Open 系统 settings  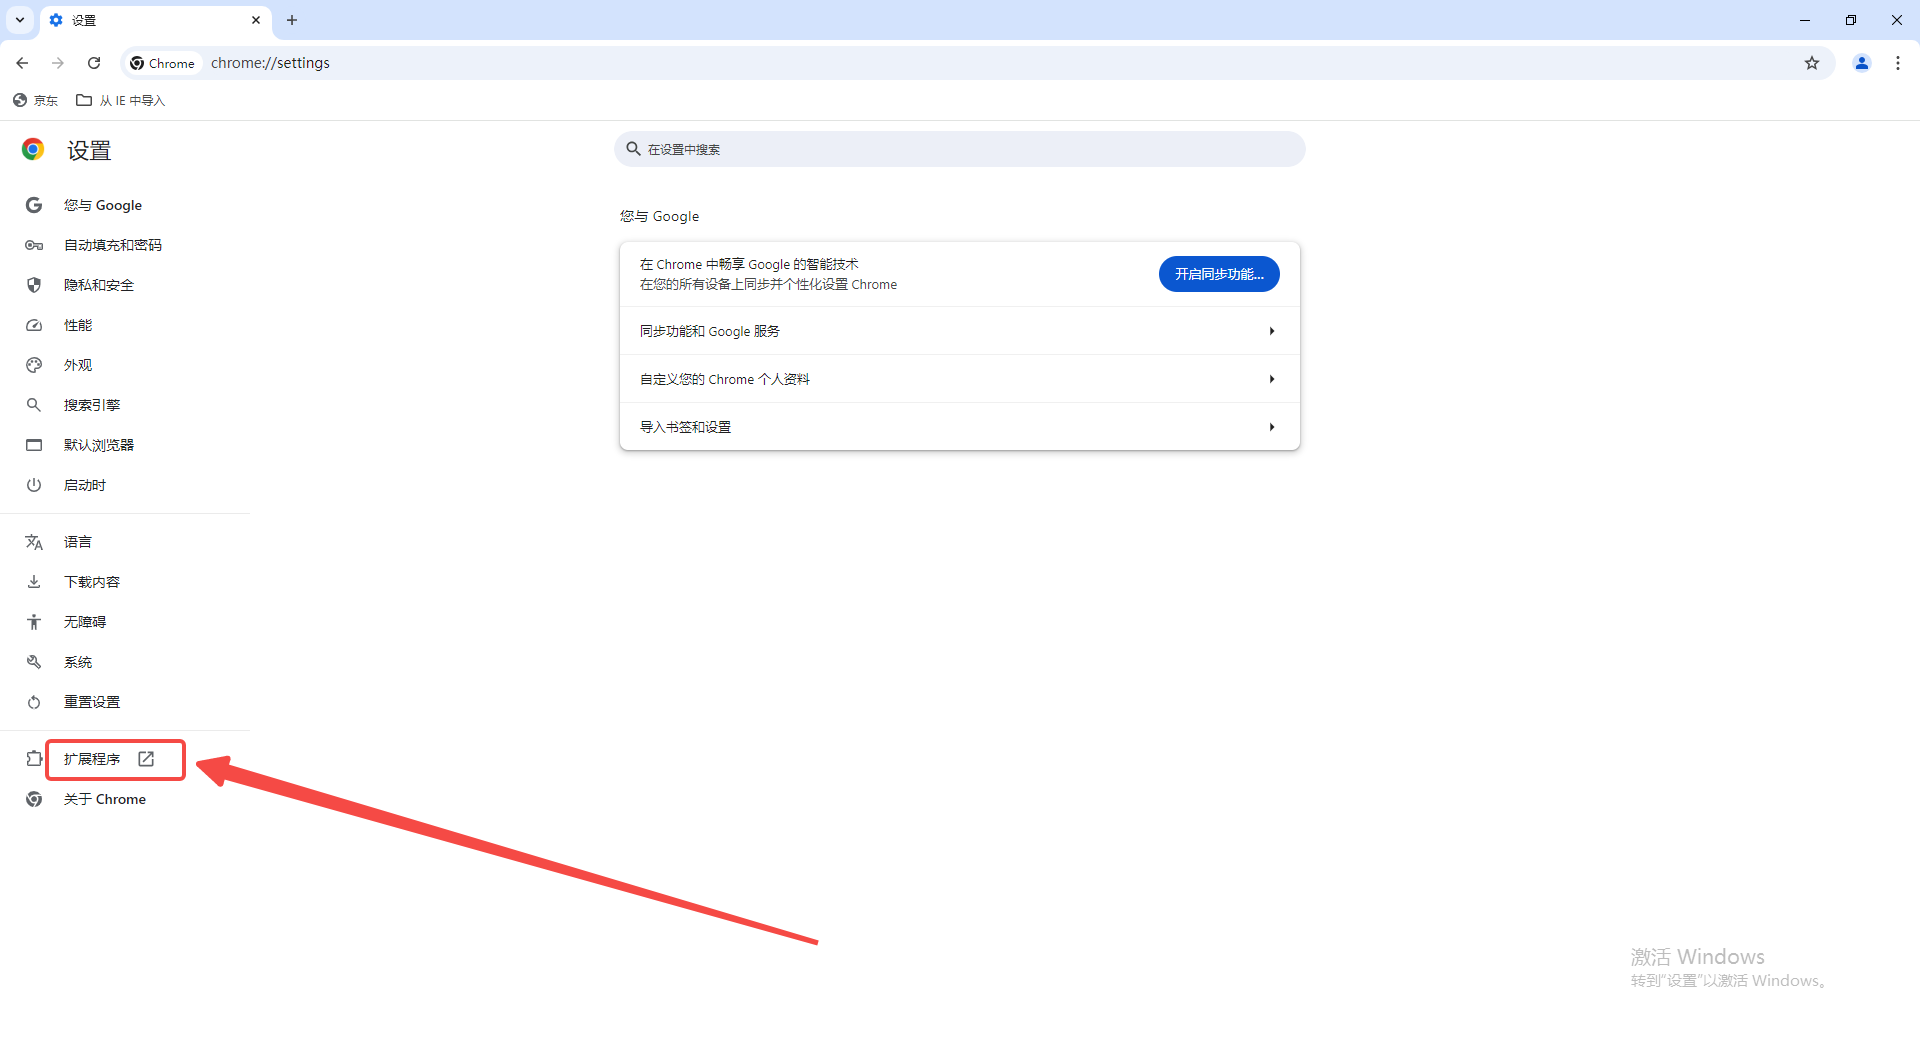(x=78, y=662)
